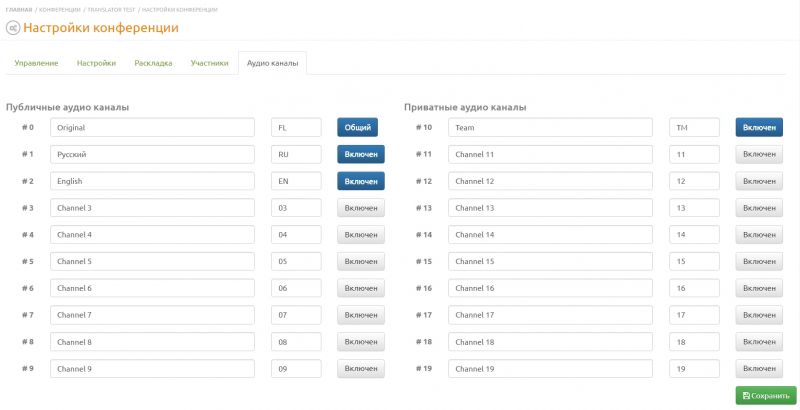Enable private channel #19 with Включен

click(759, 369)
